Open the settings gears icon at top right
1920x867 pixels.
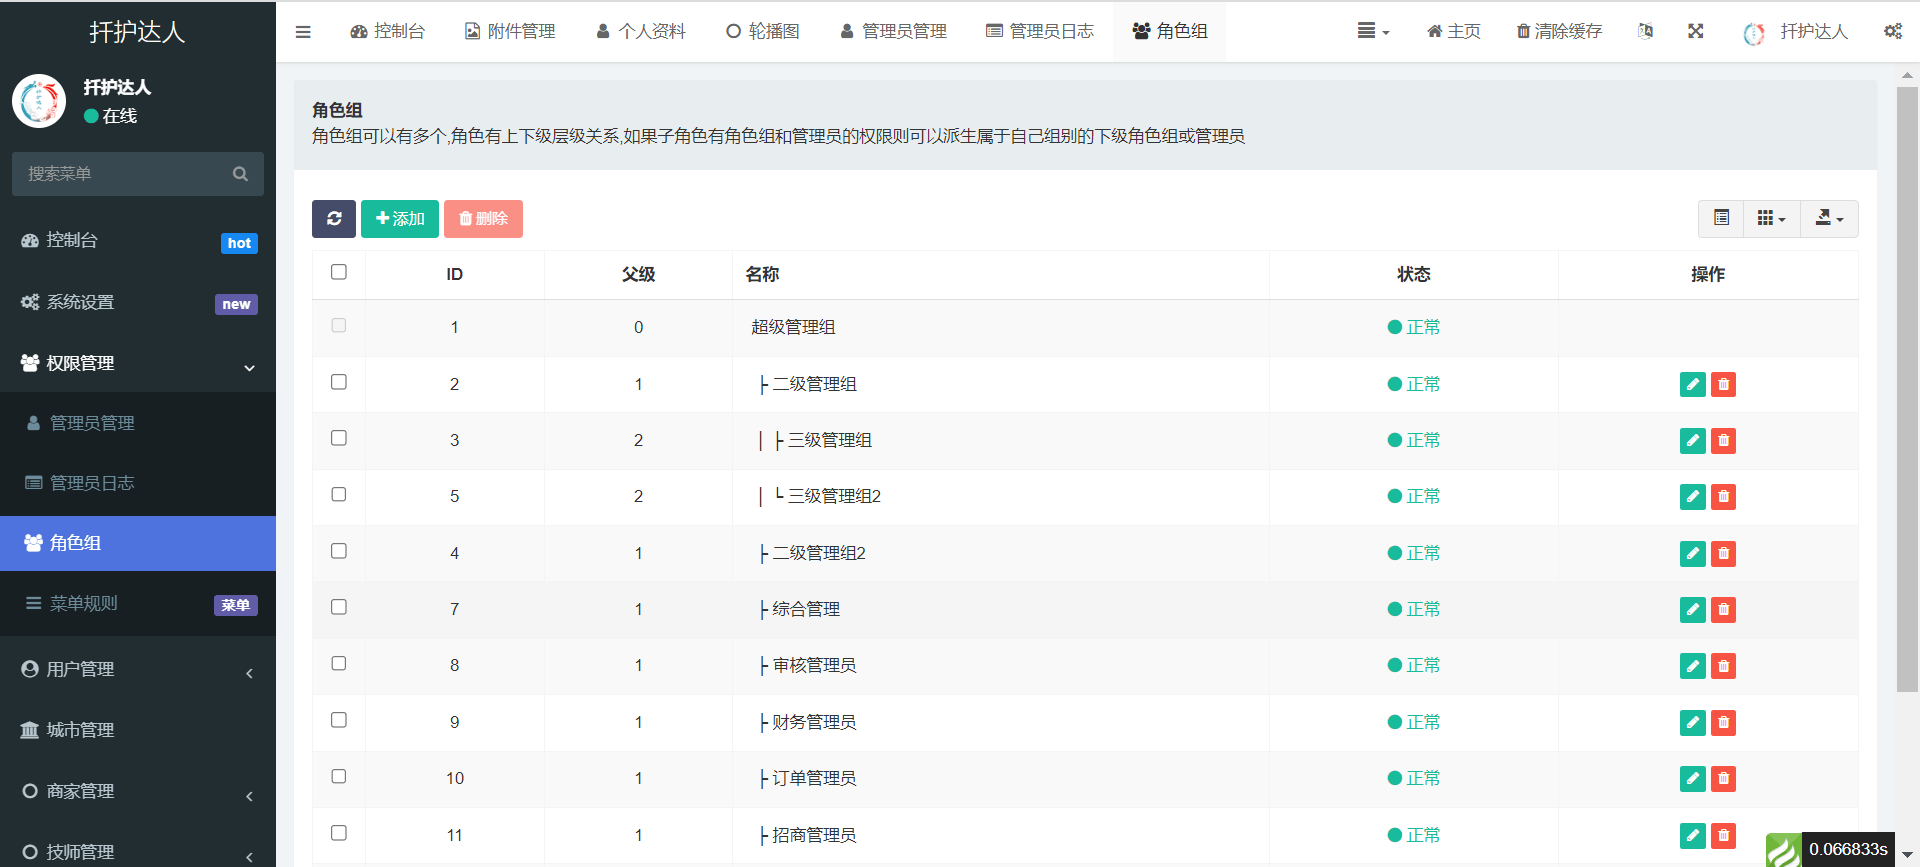1892,32
